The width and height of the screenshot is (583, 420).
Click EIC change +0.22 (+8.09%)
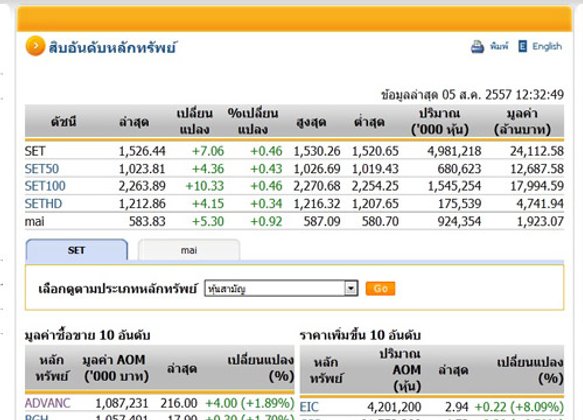pyautogui.click(x=519, y=407)
